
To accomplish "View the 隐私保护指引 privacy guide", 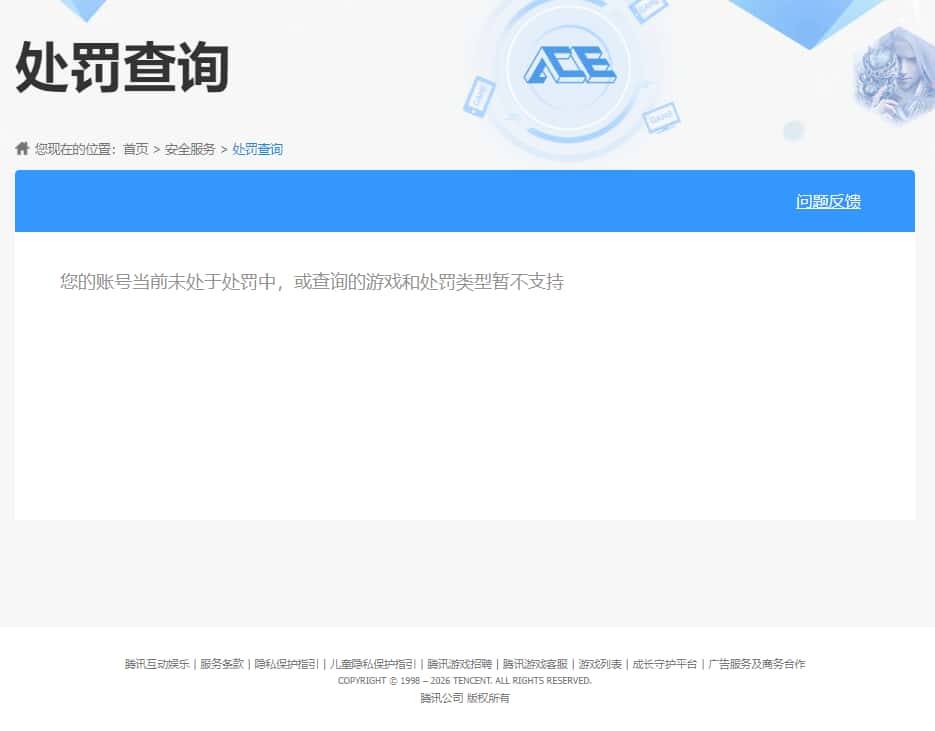I will coord(288,664).
